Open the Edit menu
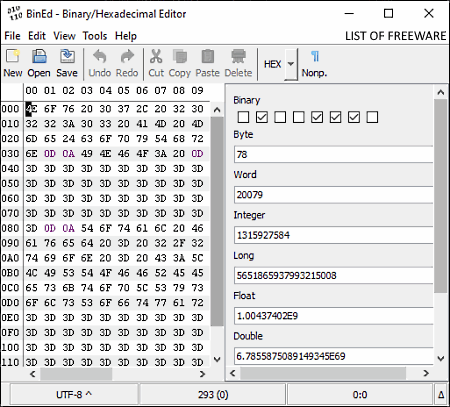 (37, 36)
